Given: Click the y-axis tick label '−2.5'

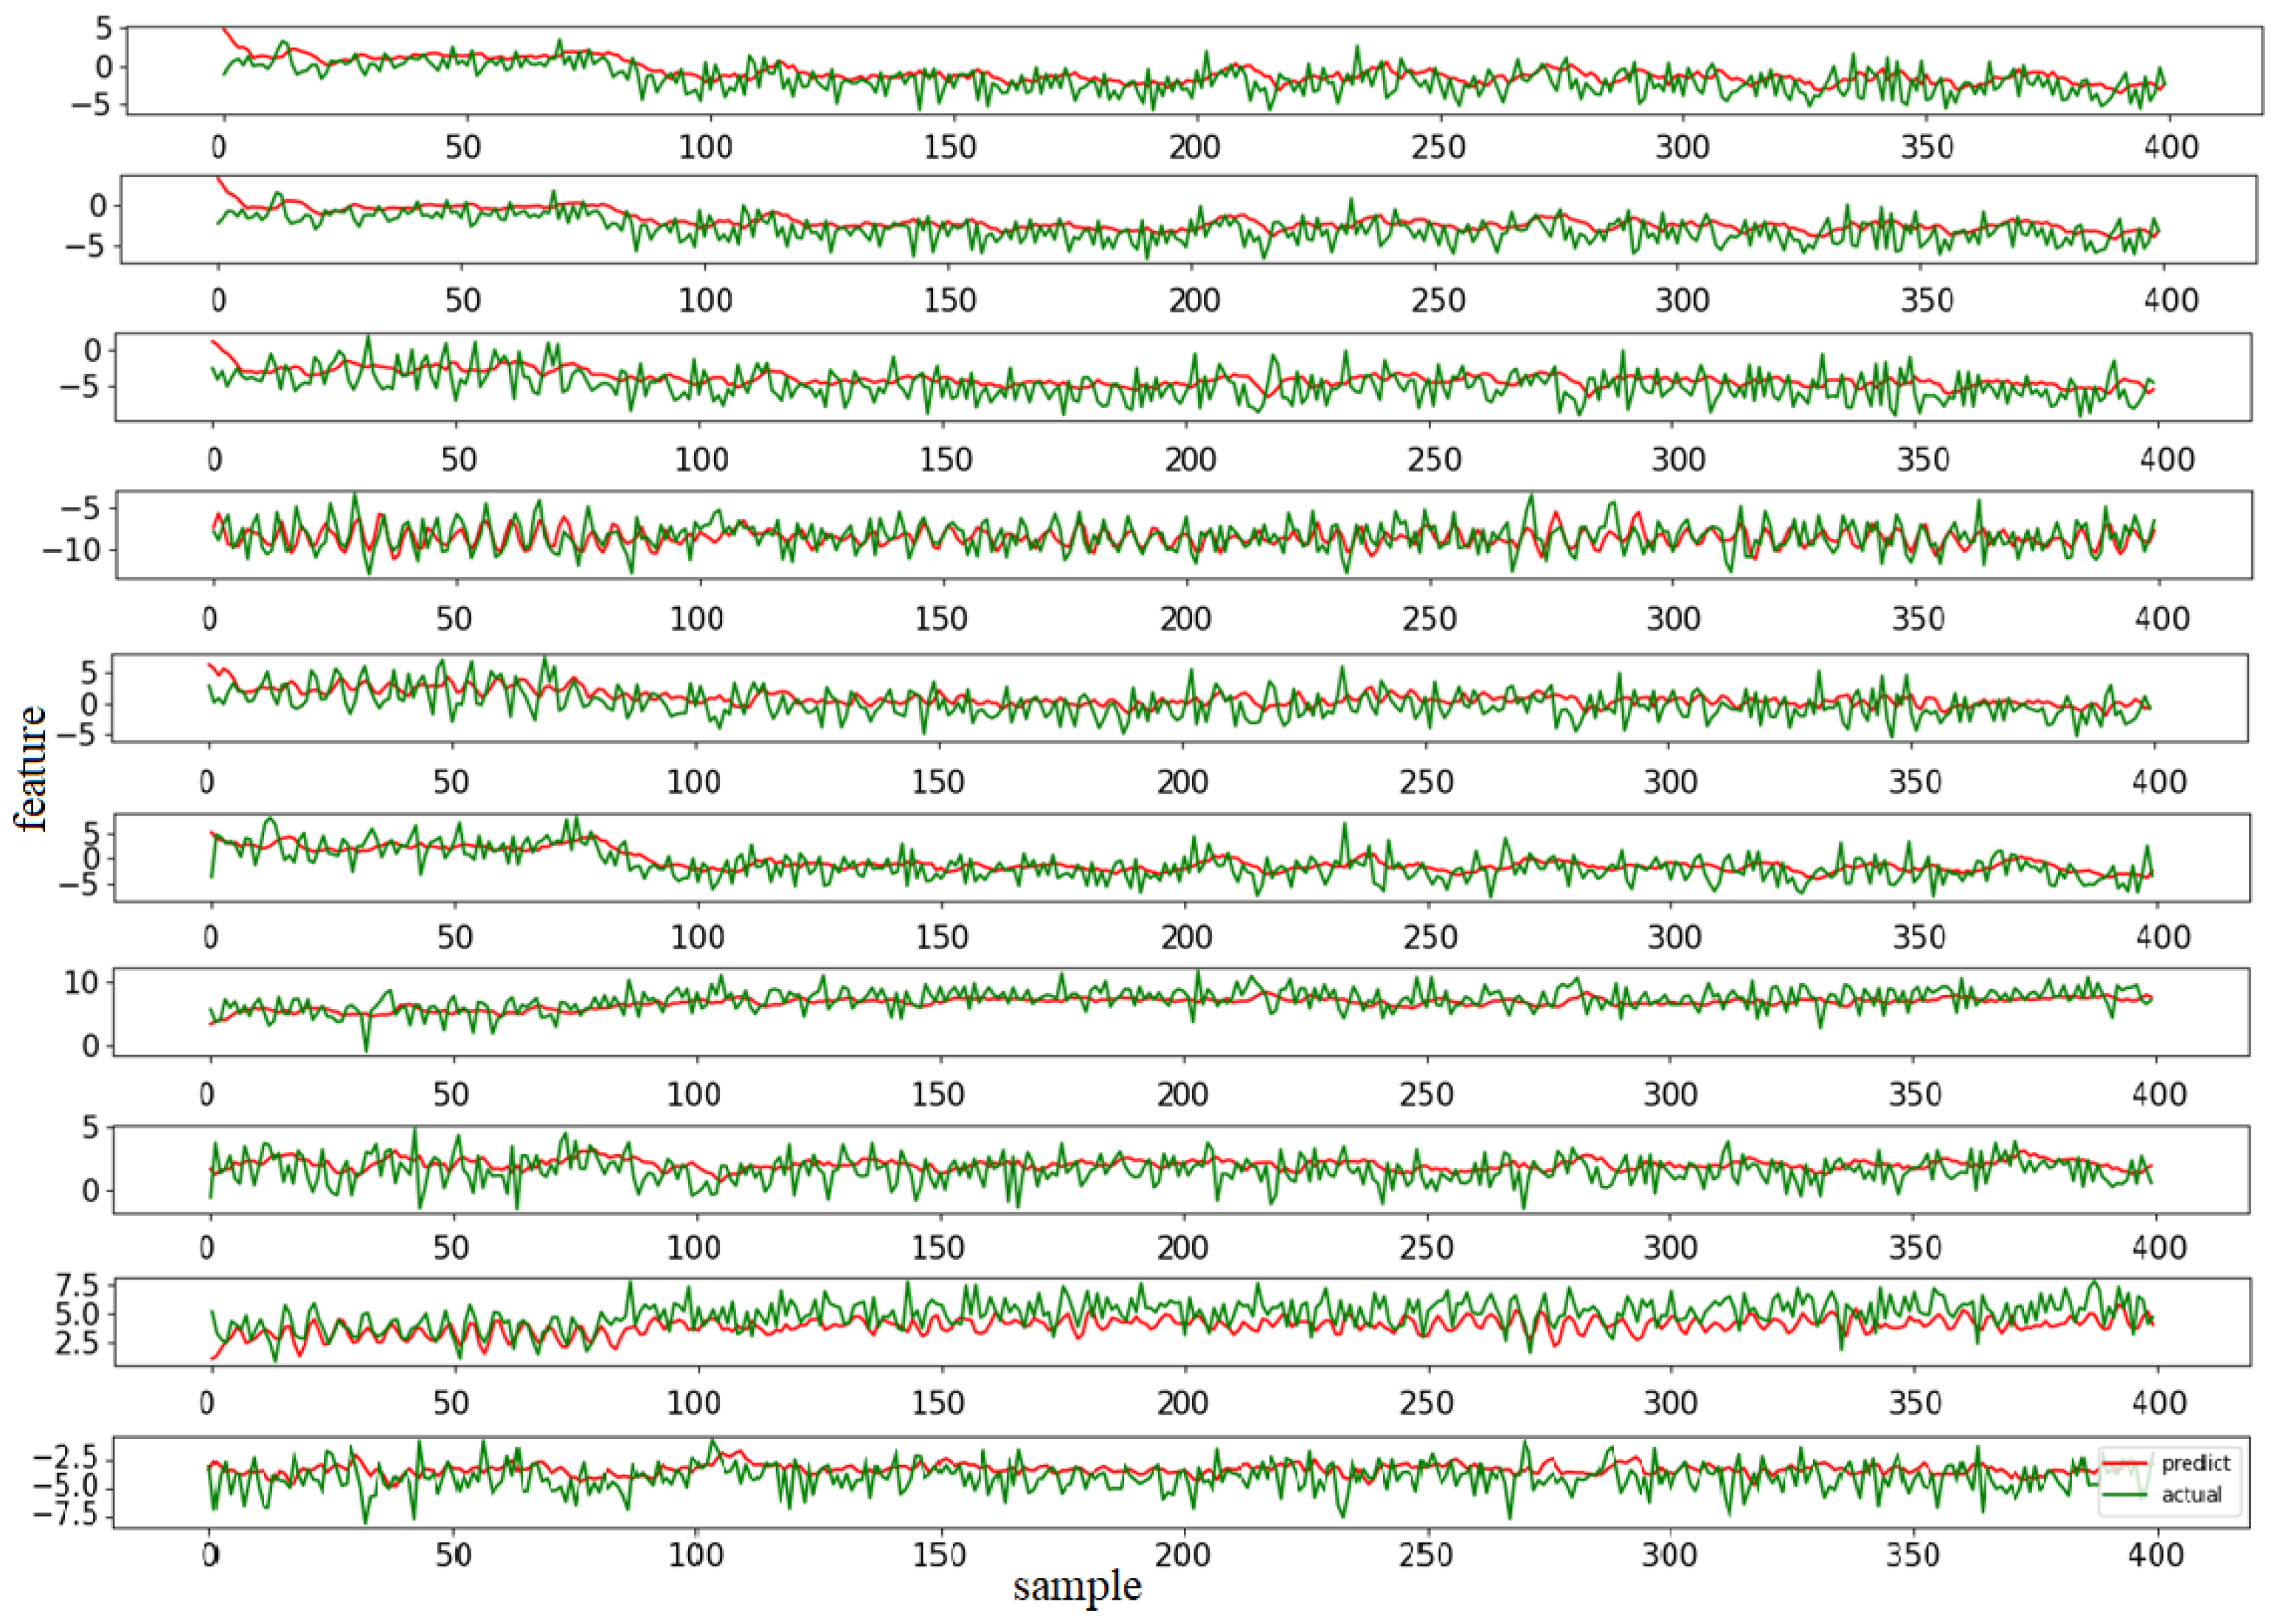Looking at the screenshot, I should click(x=66, y=1456).
